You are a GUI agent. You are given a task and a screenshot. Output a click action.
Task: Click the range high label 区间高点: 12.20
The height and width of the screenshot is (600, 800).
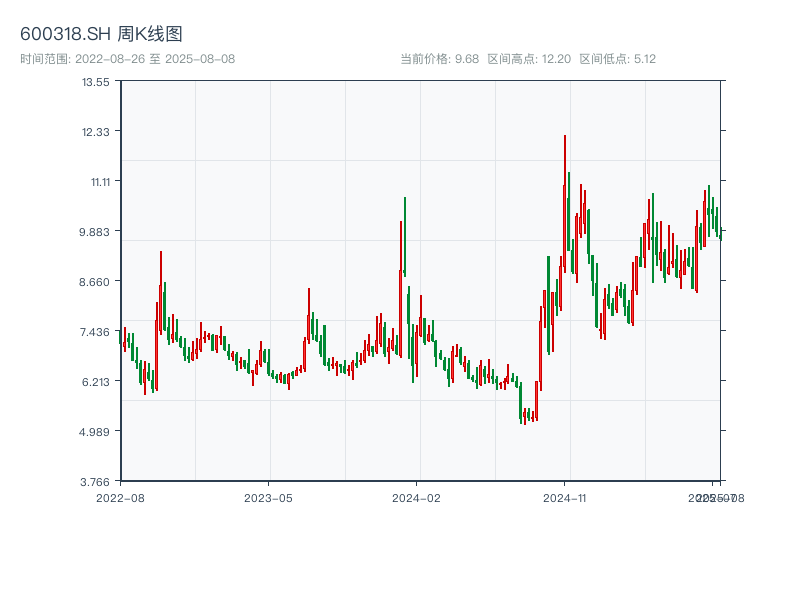[529, 59]
